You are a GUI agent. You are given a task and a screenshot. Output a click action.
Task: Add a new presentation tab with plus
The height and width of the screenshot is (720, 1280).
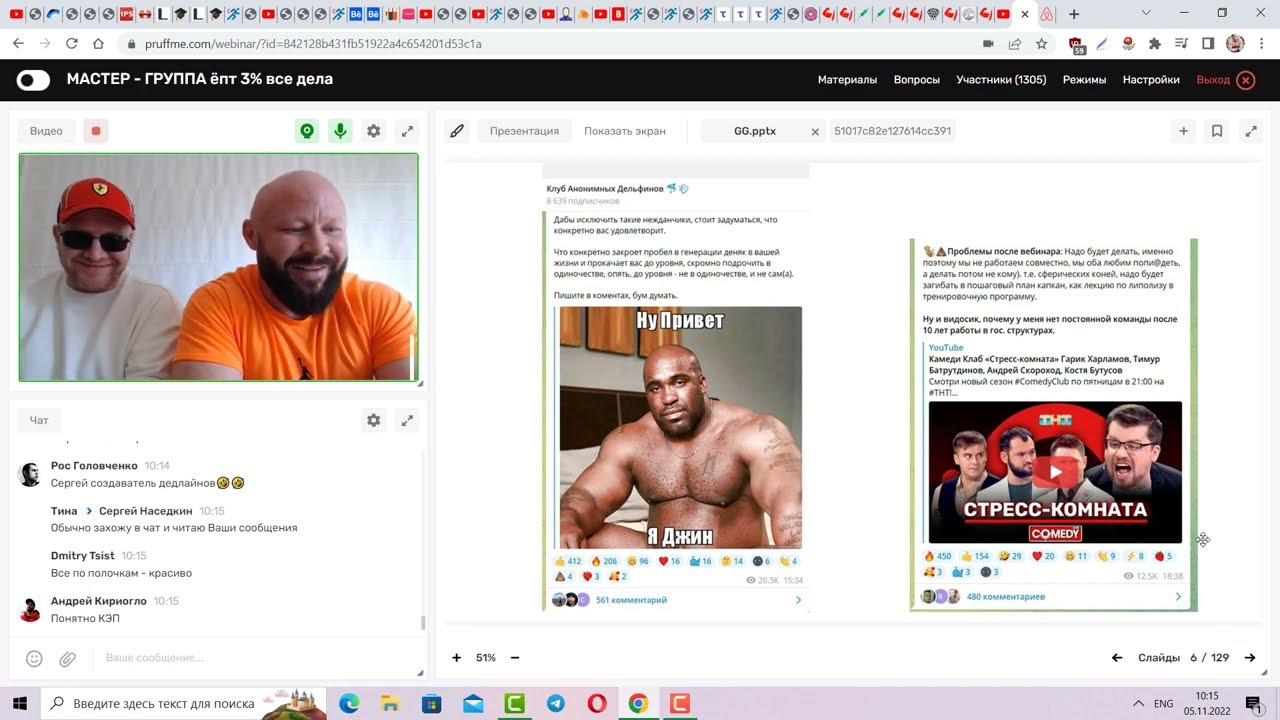point(1183,131)
